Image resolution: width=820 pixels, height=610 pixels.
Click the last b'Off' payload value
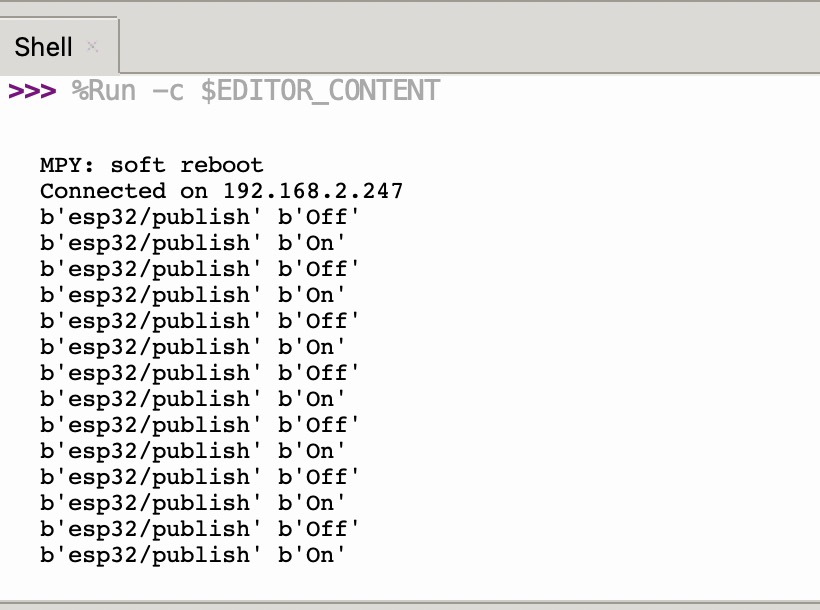(318, 529)
